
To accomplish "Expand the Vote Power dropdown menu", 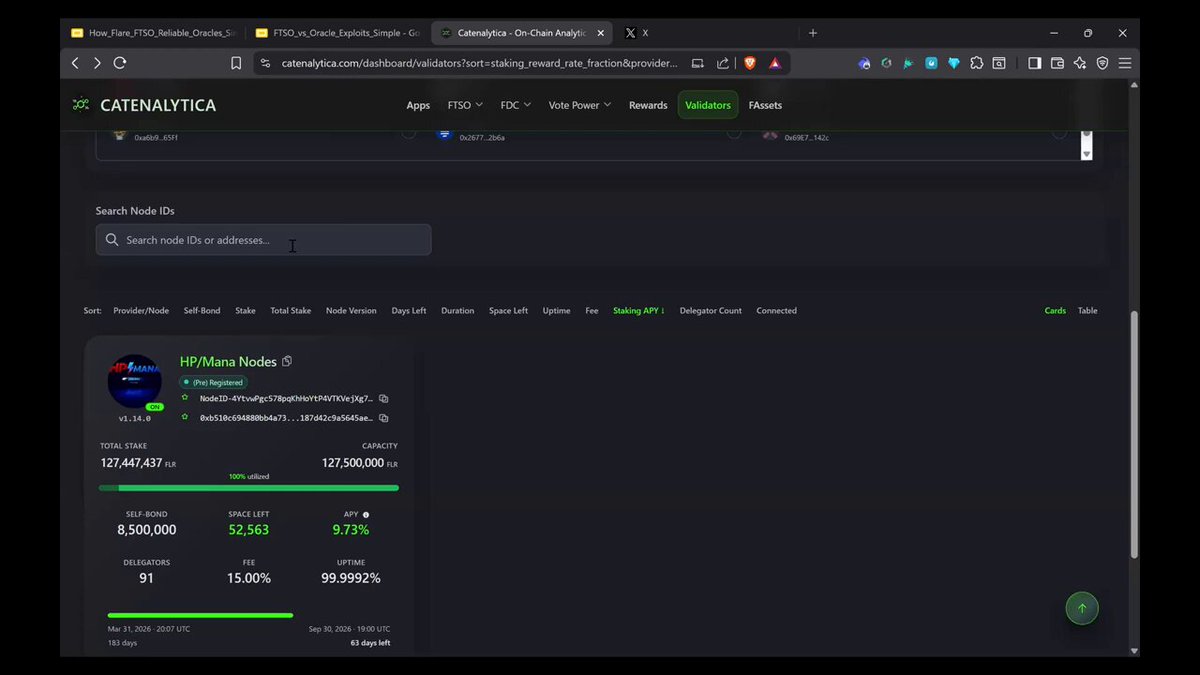I will [x=579, y=105].
